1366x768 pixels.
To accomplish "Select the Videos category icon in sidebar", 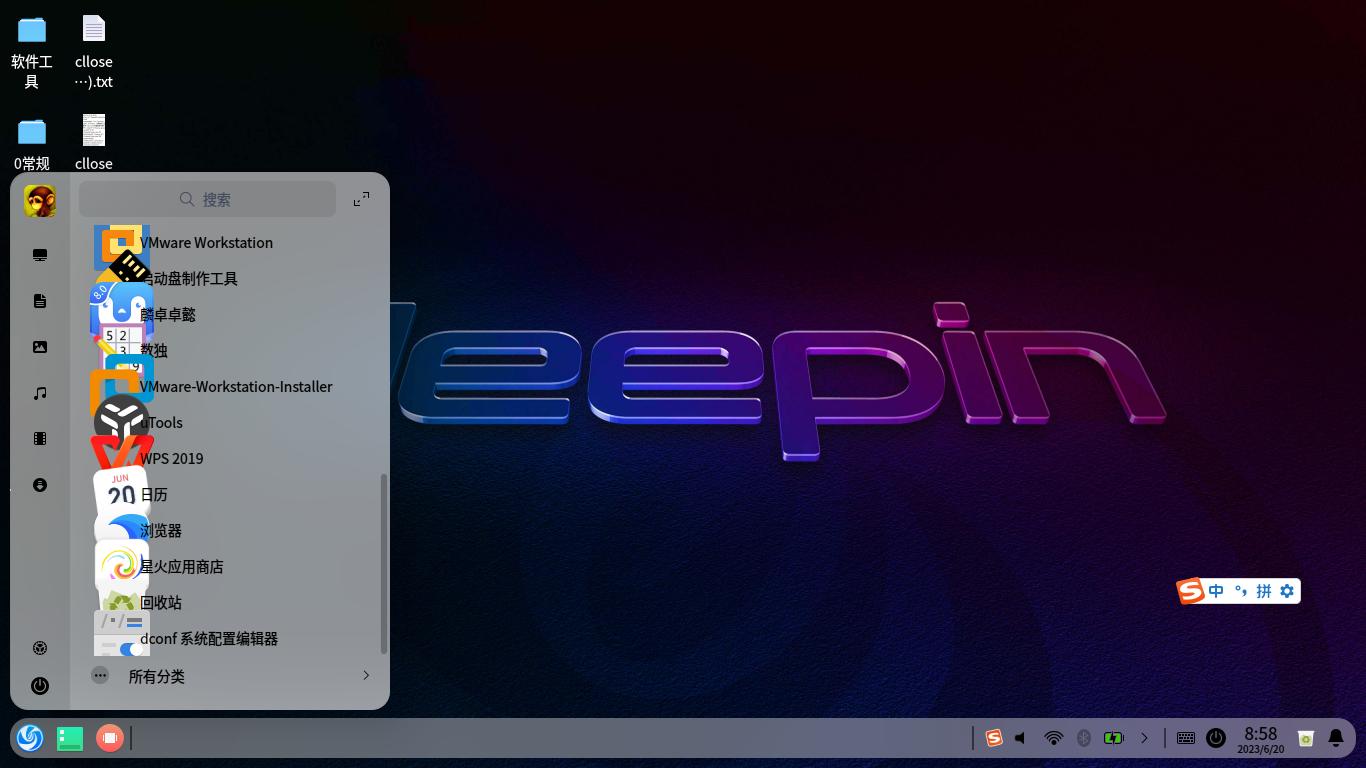I will tap(40, 438).
